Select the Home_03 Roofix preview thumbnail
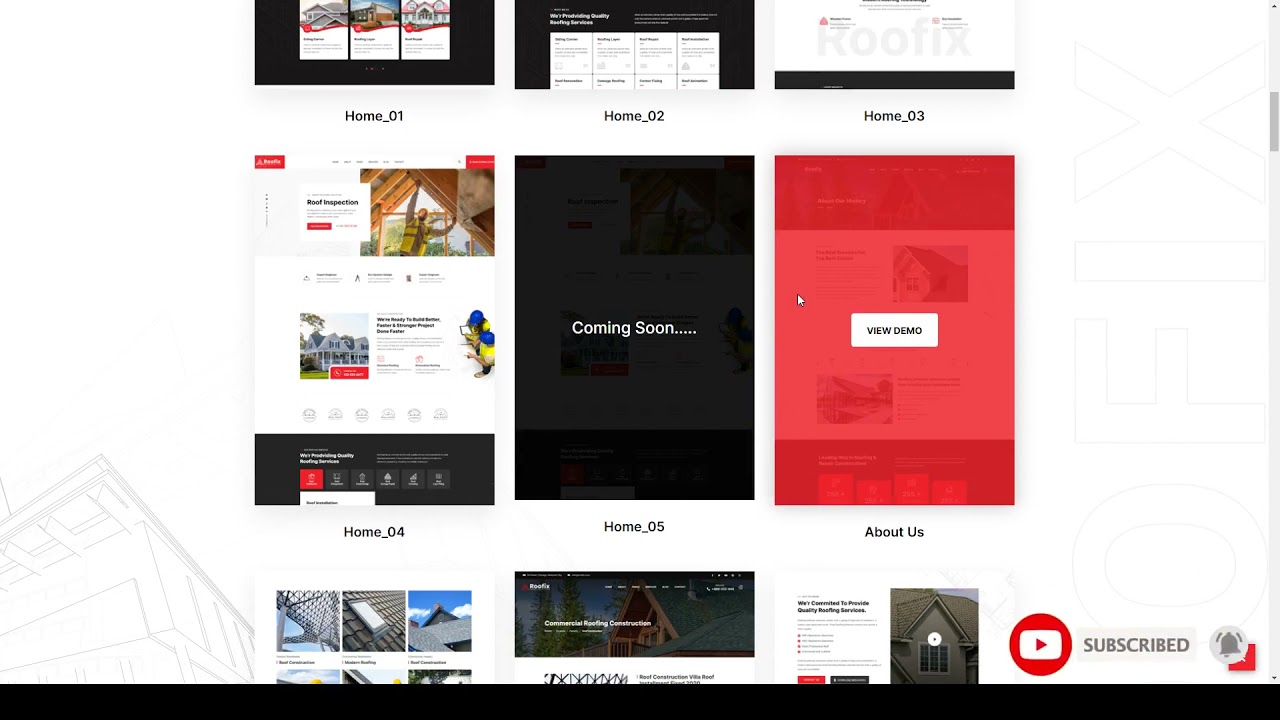Screen dimensions: 1280x720 click(894, 44)
